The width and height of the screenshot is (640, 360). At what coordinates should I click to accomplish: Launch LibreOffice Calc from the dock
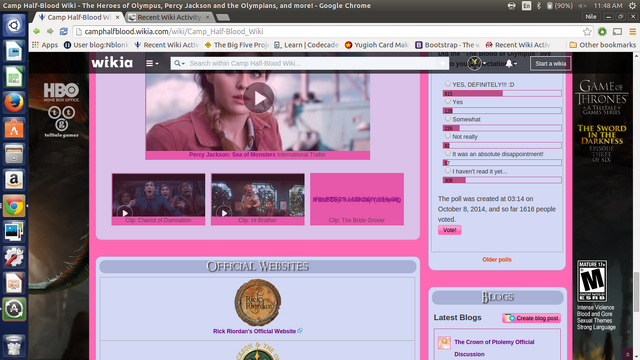pos(14,77)
